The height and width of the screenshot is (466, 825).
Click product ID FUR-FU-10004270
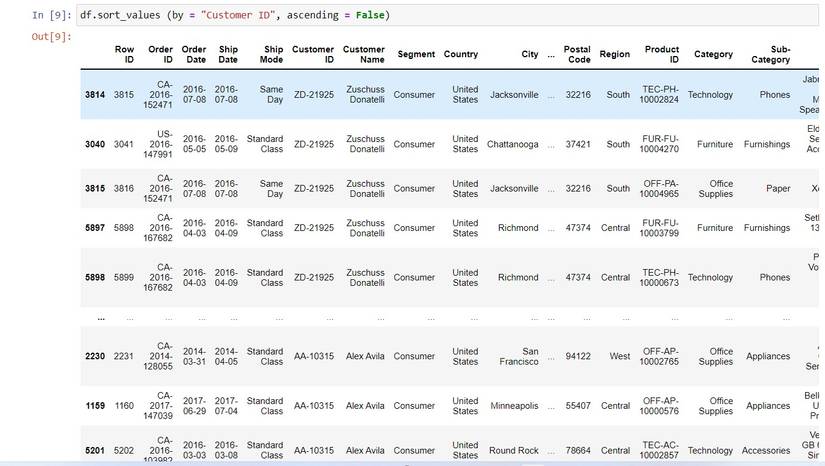tap(659, 144)
